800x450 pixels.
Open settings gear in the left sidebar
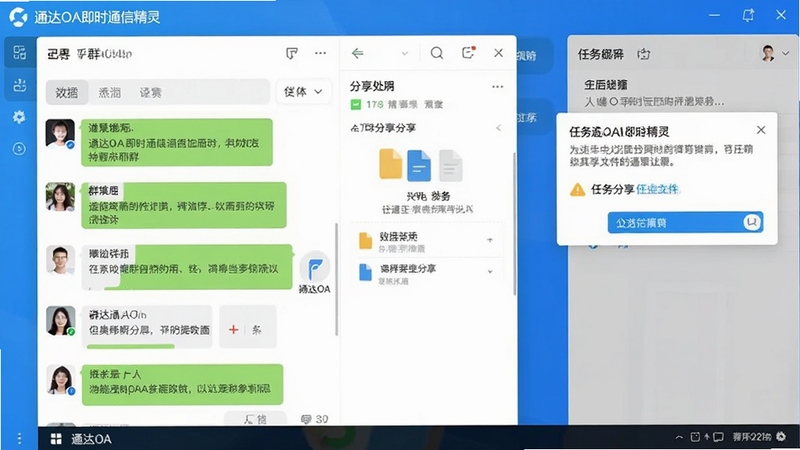(19, 117)
